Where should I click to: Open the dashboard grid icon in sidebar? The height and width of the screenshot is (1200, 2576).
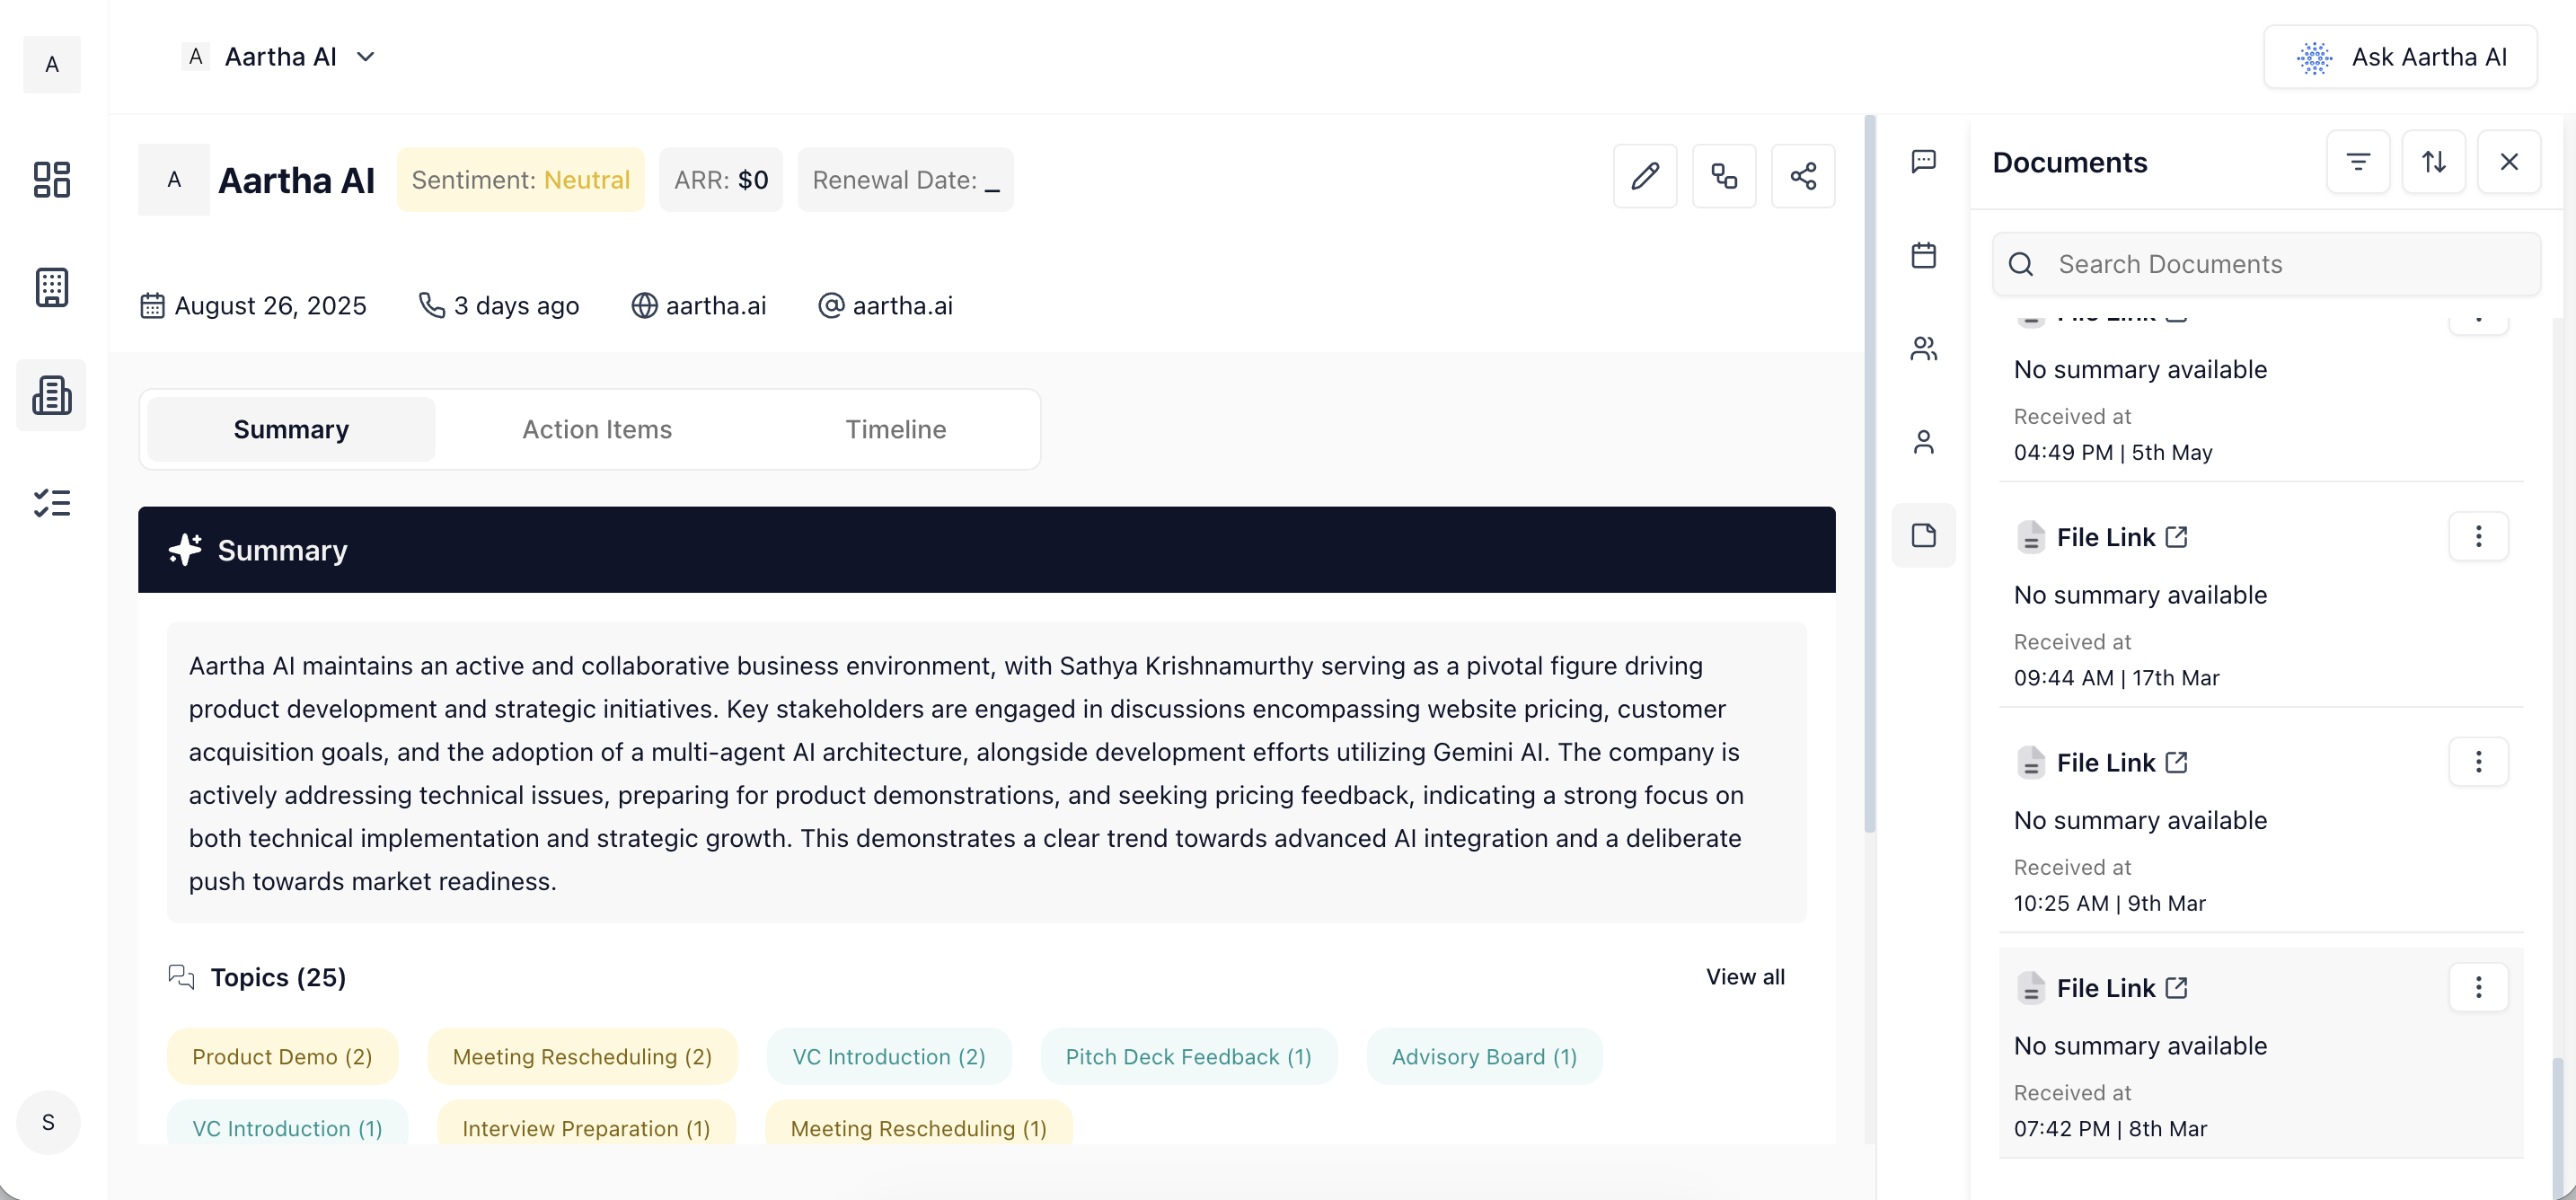[x=51, y=180]
